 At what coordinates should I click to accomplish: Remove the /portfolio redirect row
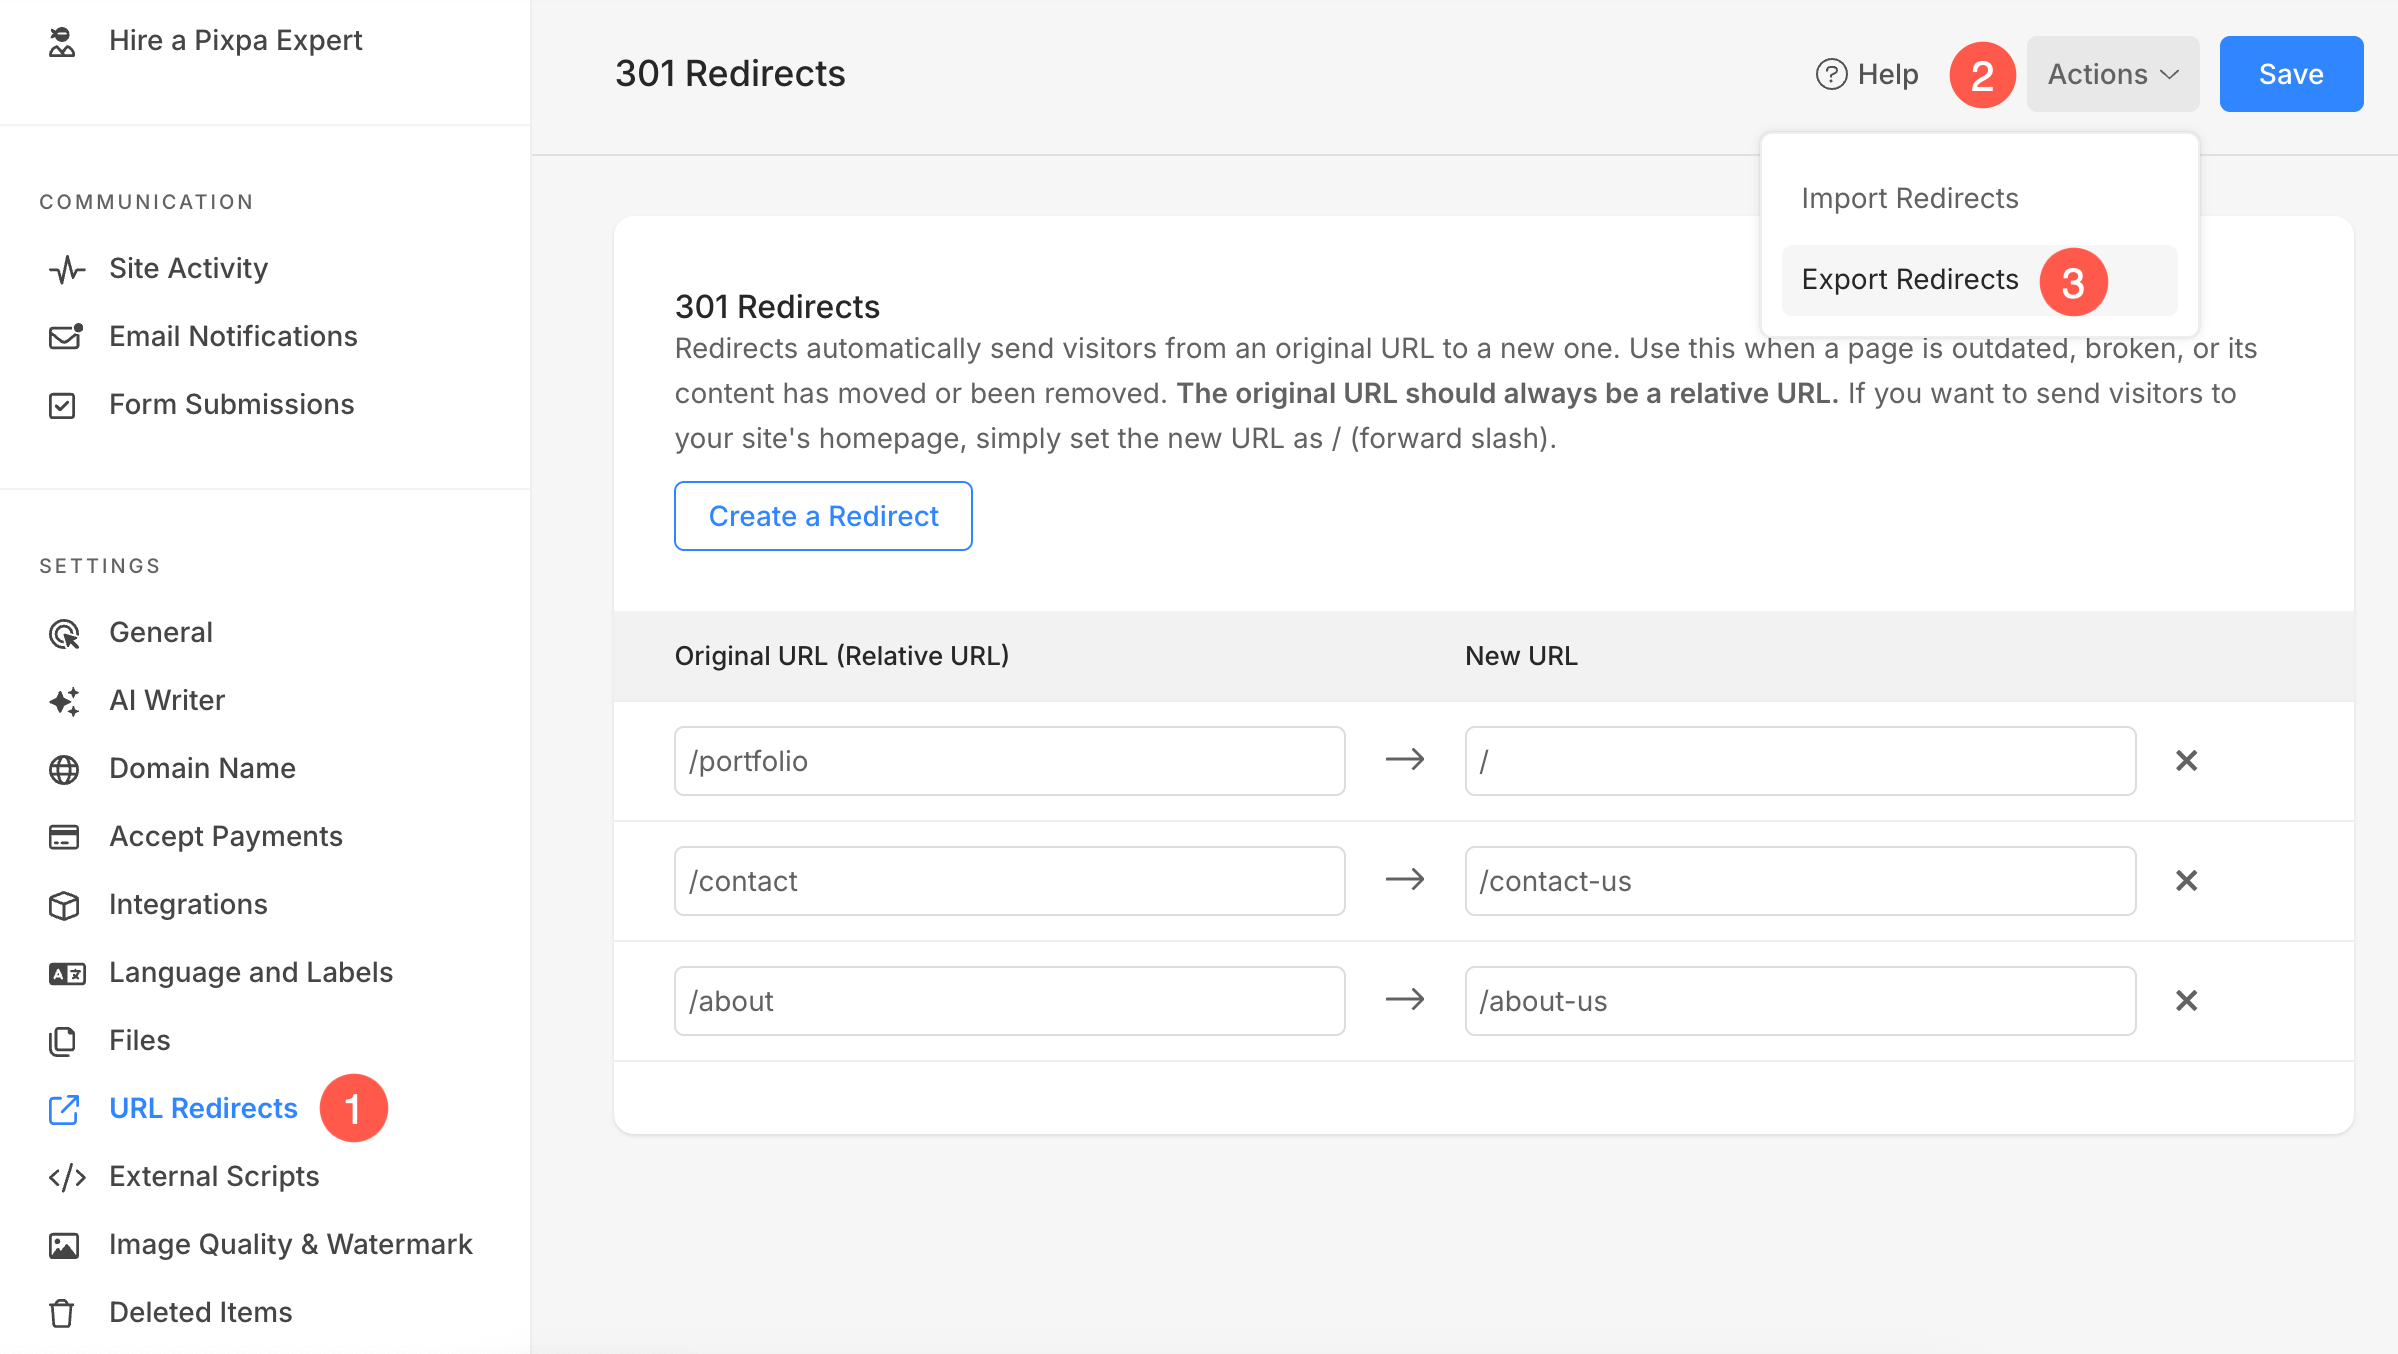pyautogui.click(x=2186, y=761)
